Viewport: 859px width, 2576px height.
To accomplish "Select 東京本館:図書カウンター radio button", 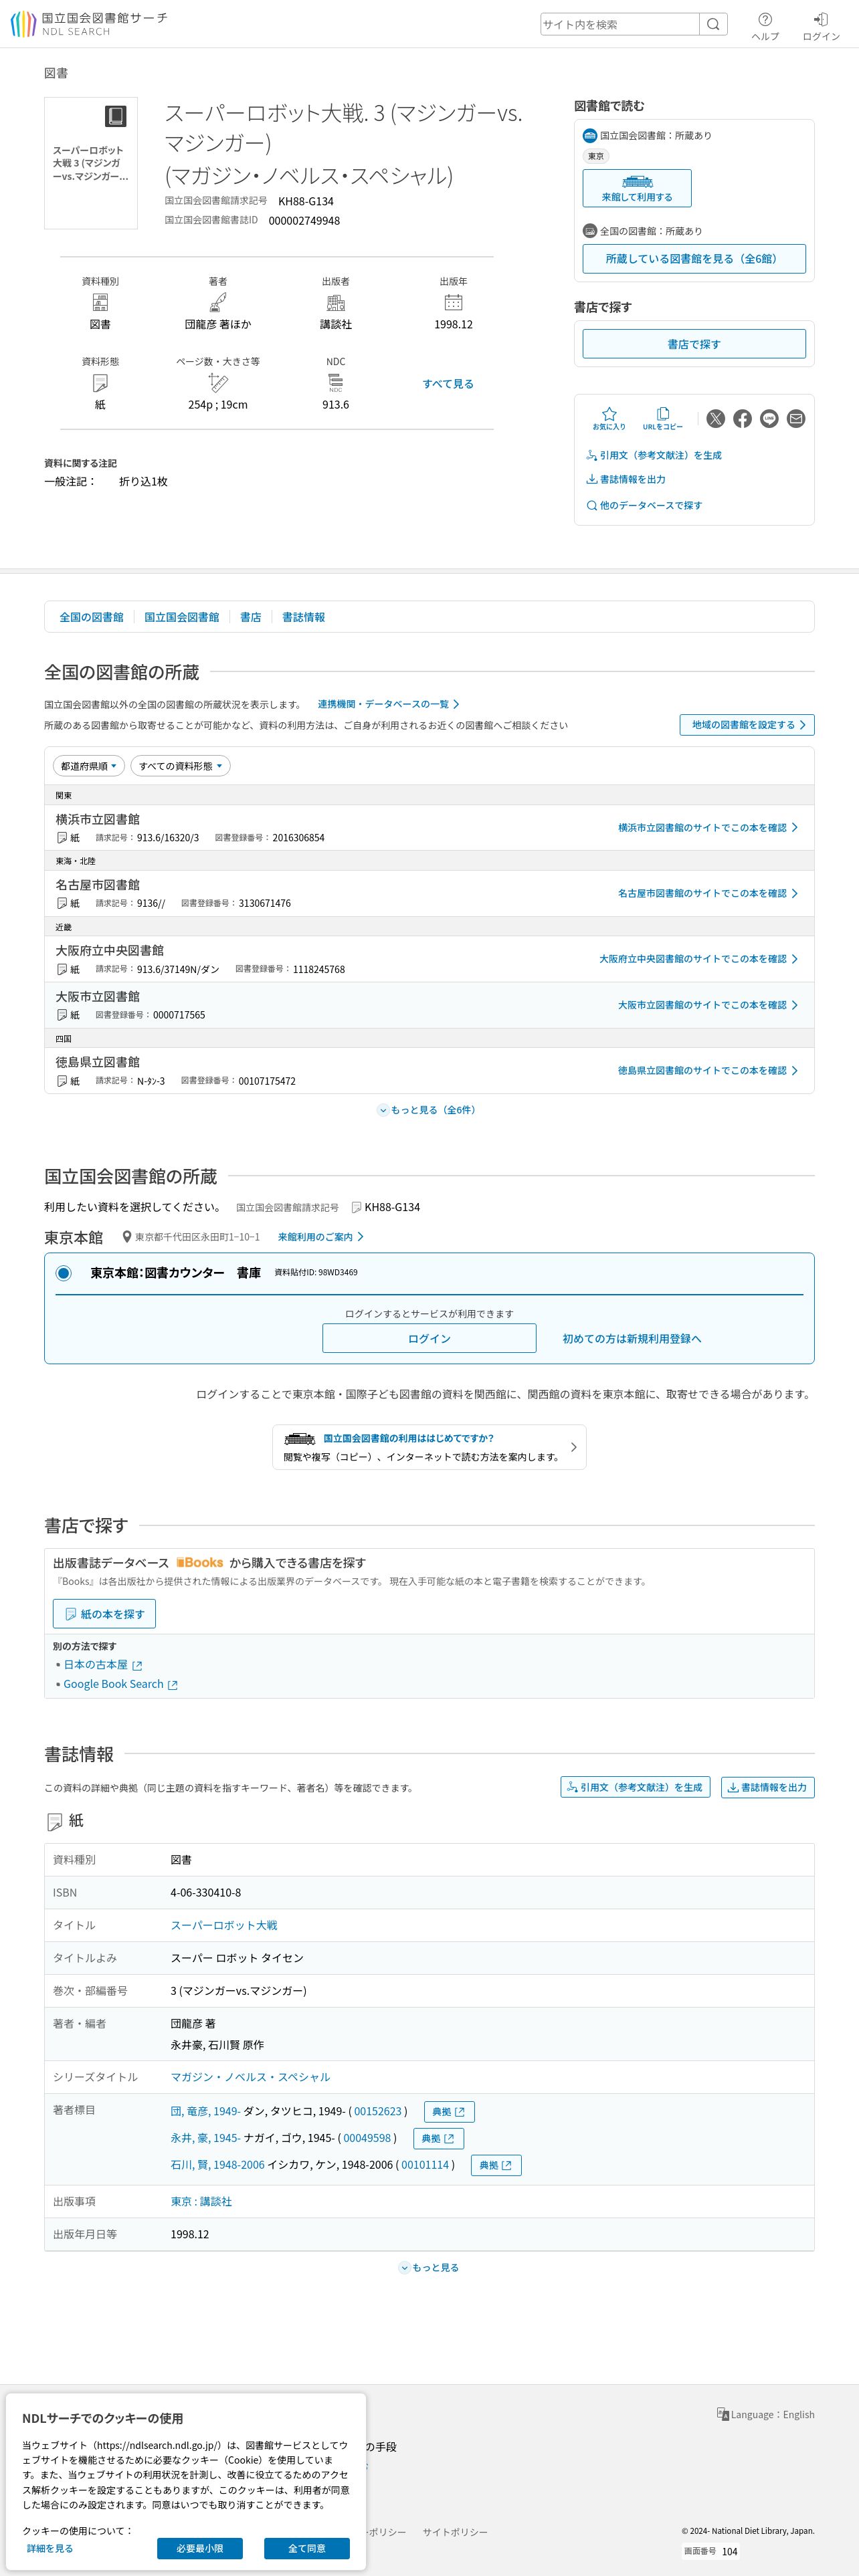I will coord(64,1273).
